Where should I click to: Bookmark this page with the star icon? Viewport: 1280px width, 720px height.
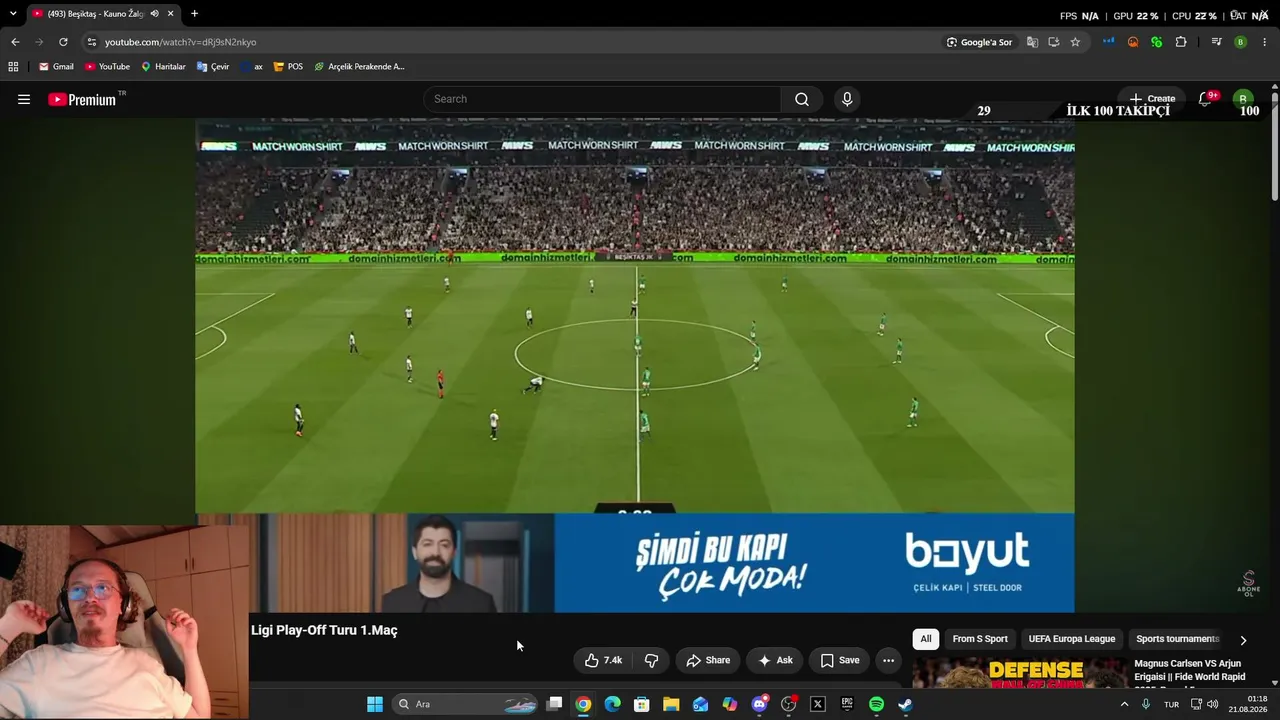tap(1075, 42)
